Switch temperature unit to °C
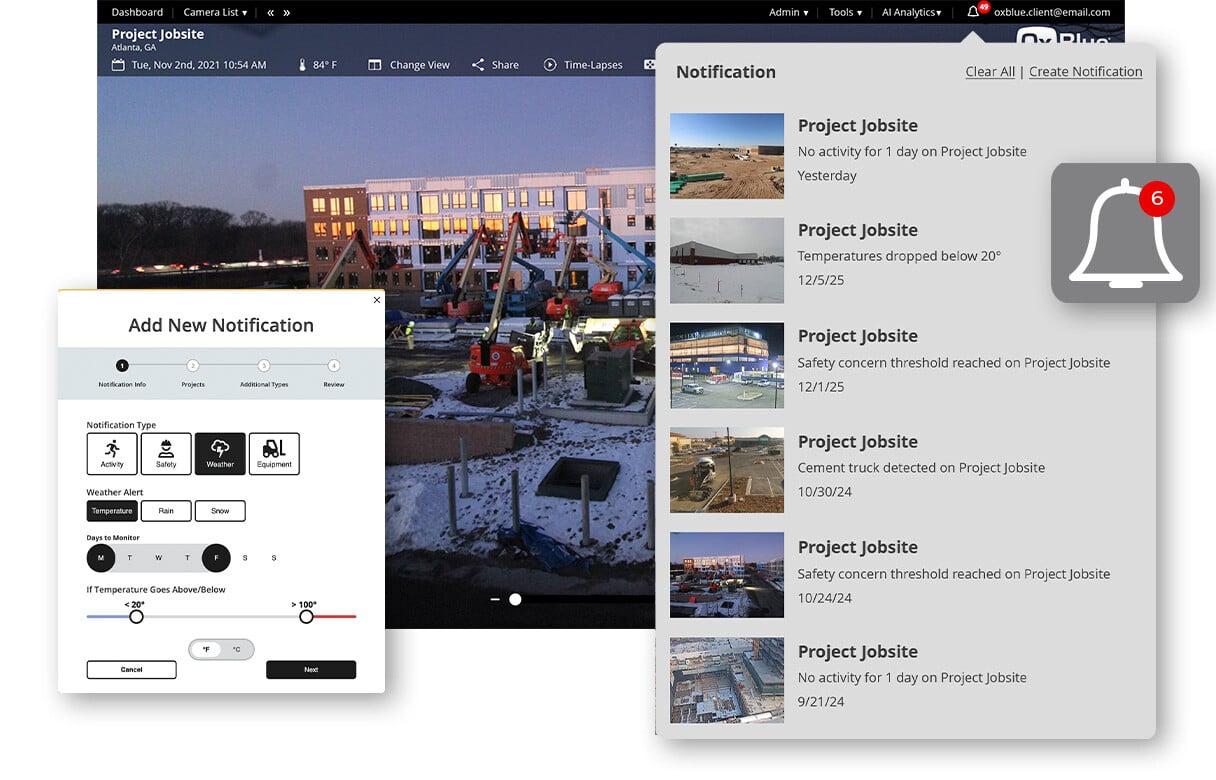Viewport: 1216px width, 780px height. coord(237,649)
